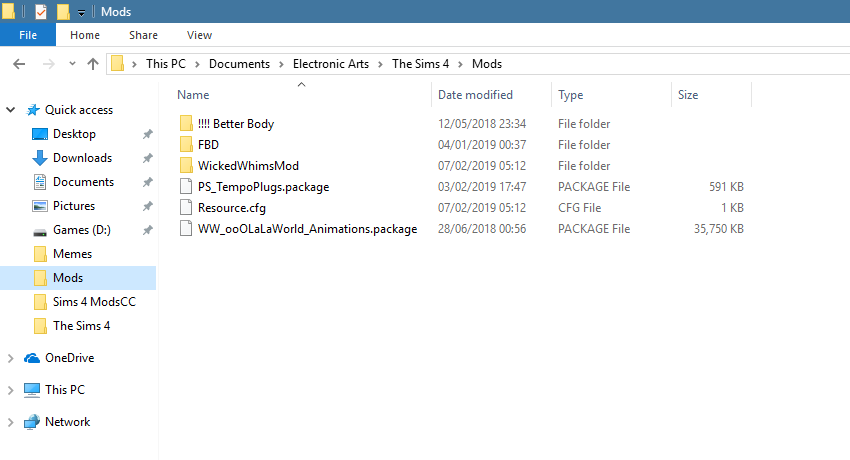Sort files by Size column

[x=688, y=95]
